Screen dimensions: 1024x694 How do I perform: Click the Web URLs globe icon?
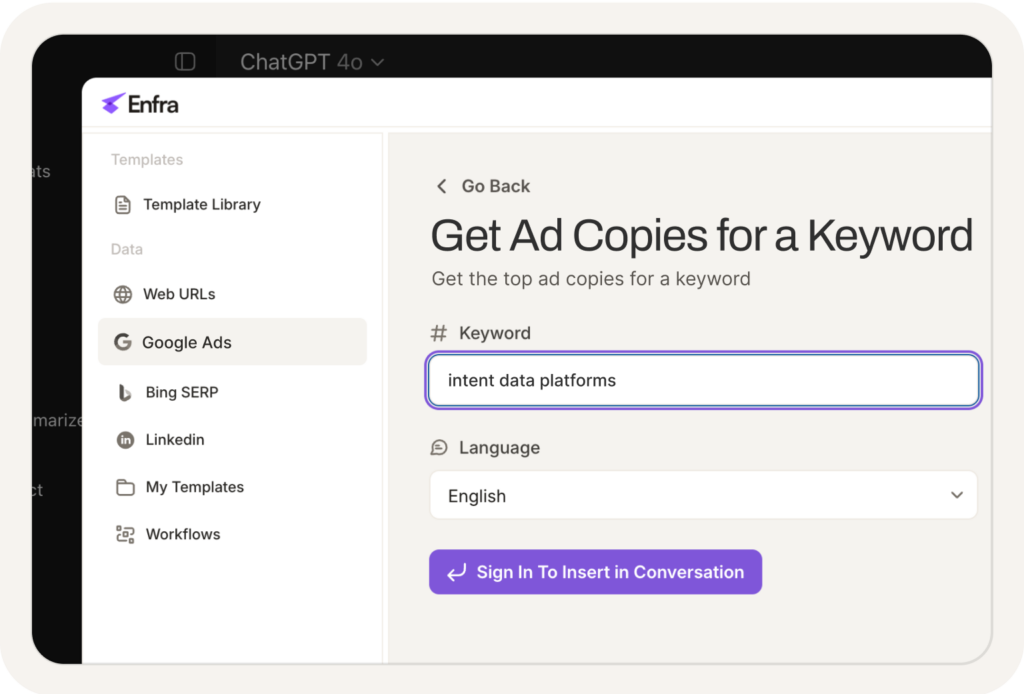[x=123, y=294]
